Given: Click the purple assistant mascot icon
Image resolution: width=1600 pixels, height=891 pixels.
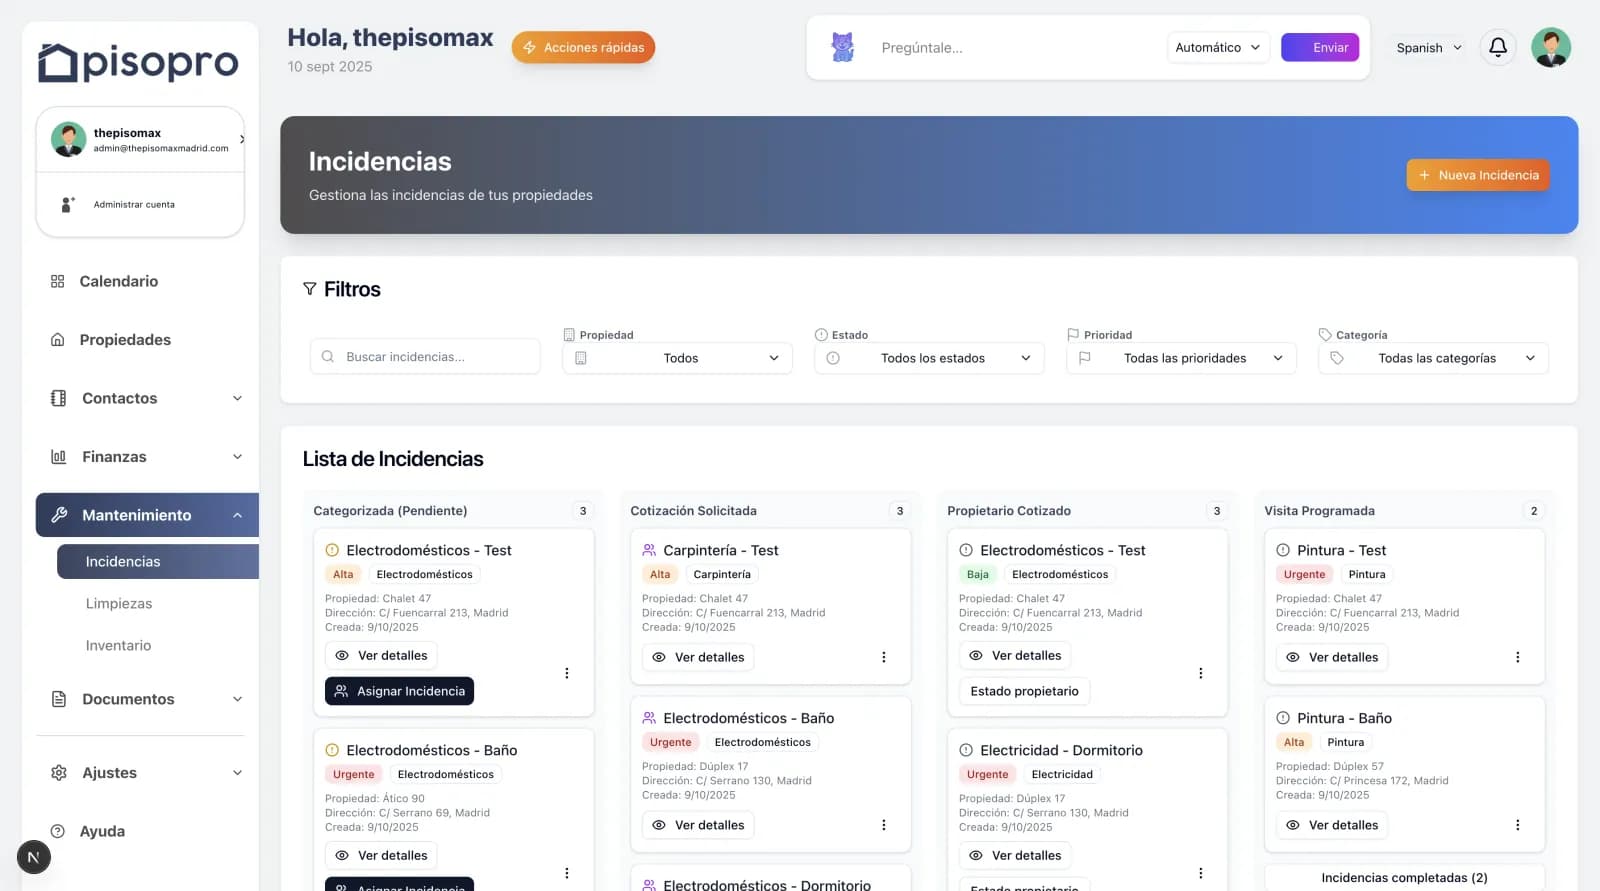Looking at the screenshot, I should pyautogui.click(x=843, y=47).
